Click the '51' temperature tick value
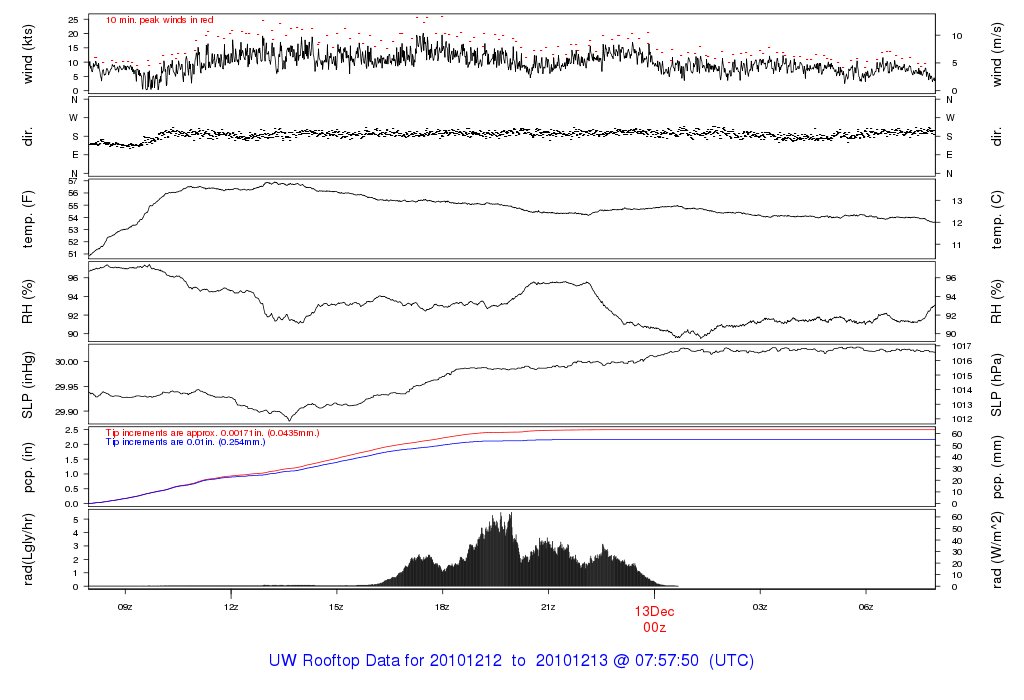The height and width of the screenshot is (700, 1024). point(73,255)
